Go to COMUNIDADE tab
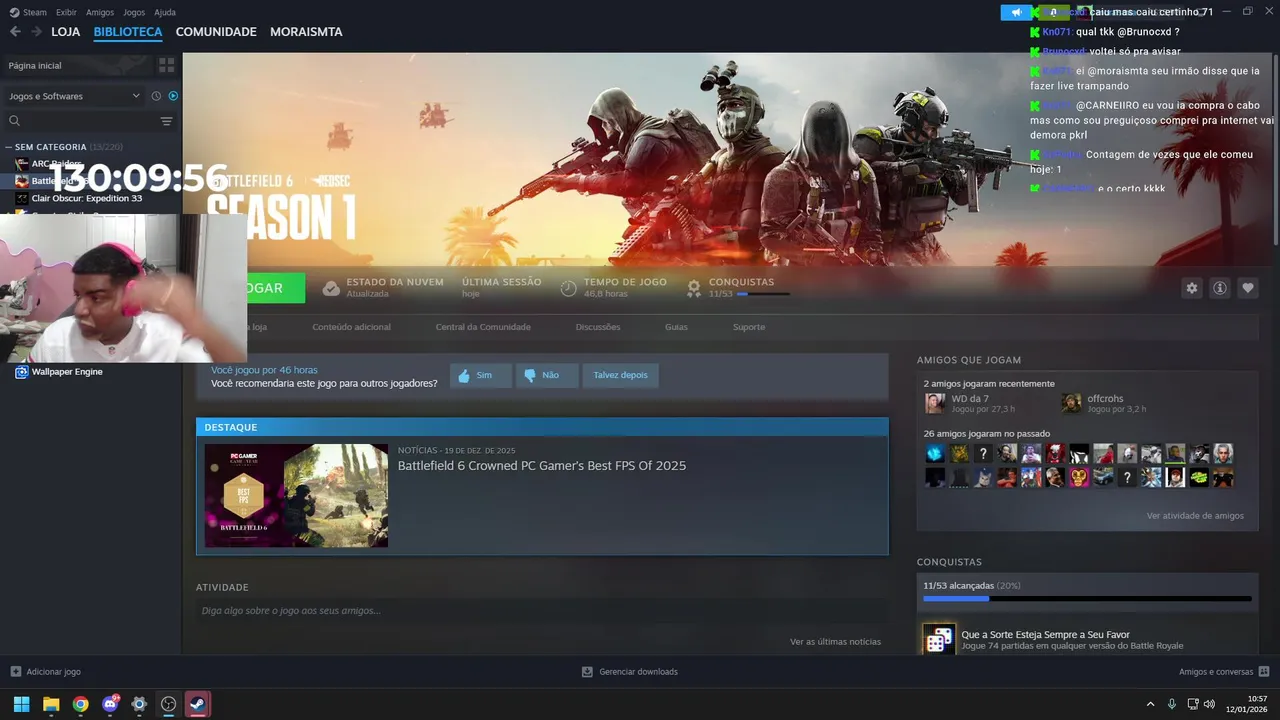The width and height of the screenshot is (1280, 720). tap(216, 32)
